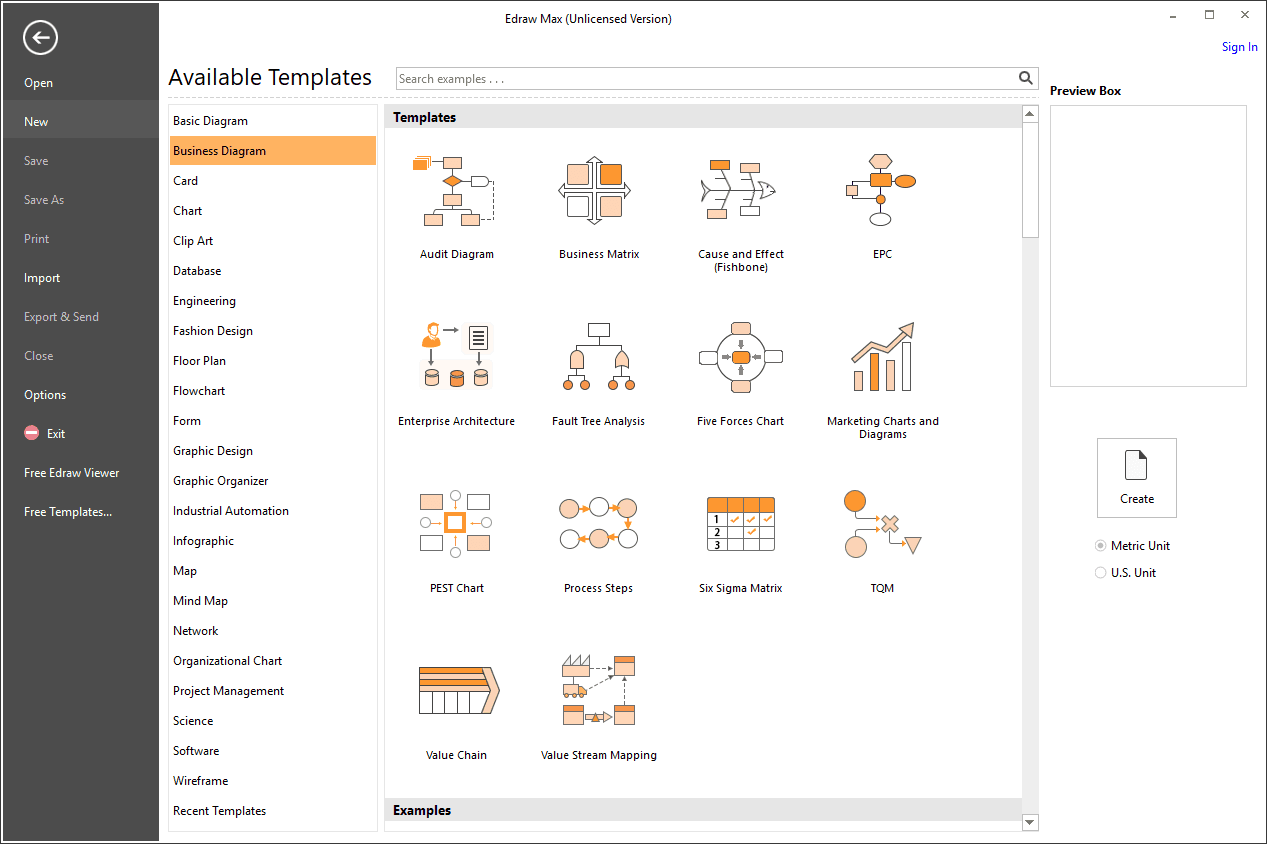Open the Cause and Effect Fishbone template

click(741, 191)
